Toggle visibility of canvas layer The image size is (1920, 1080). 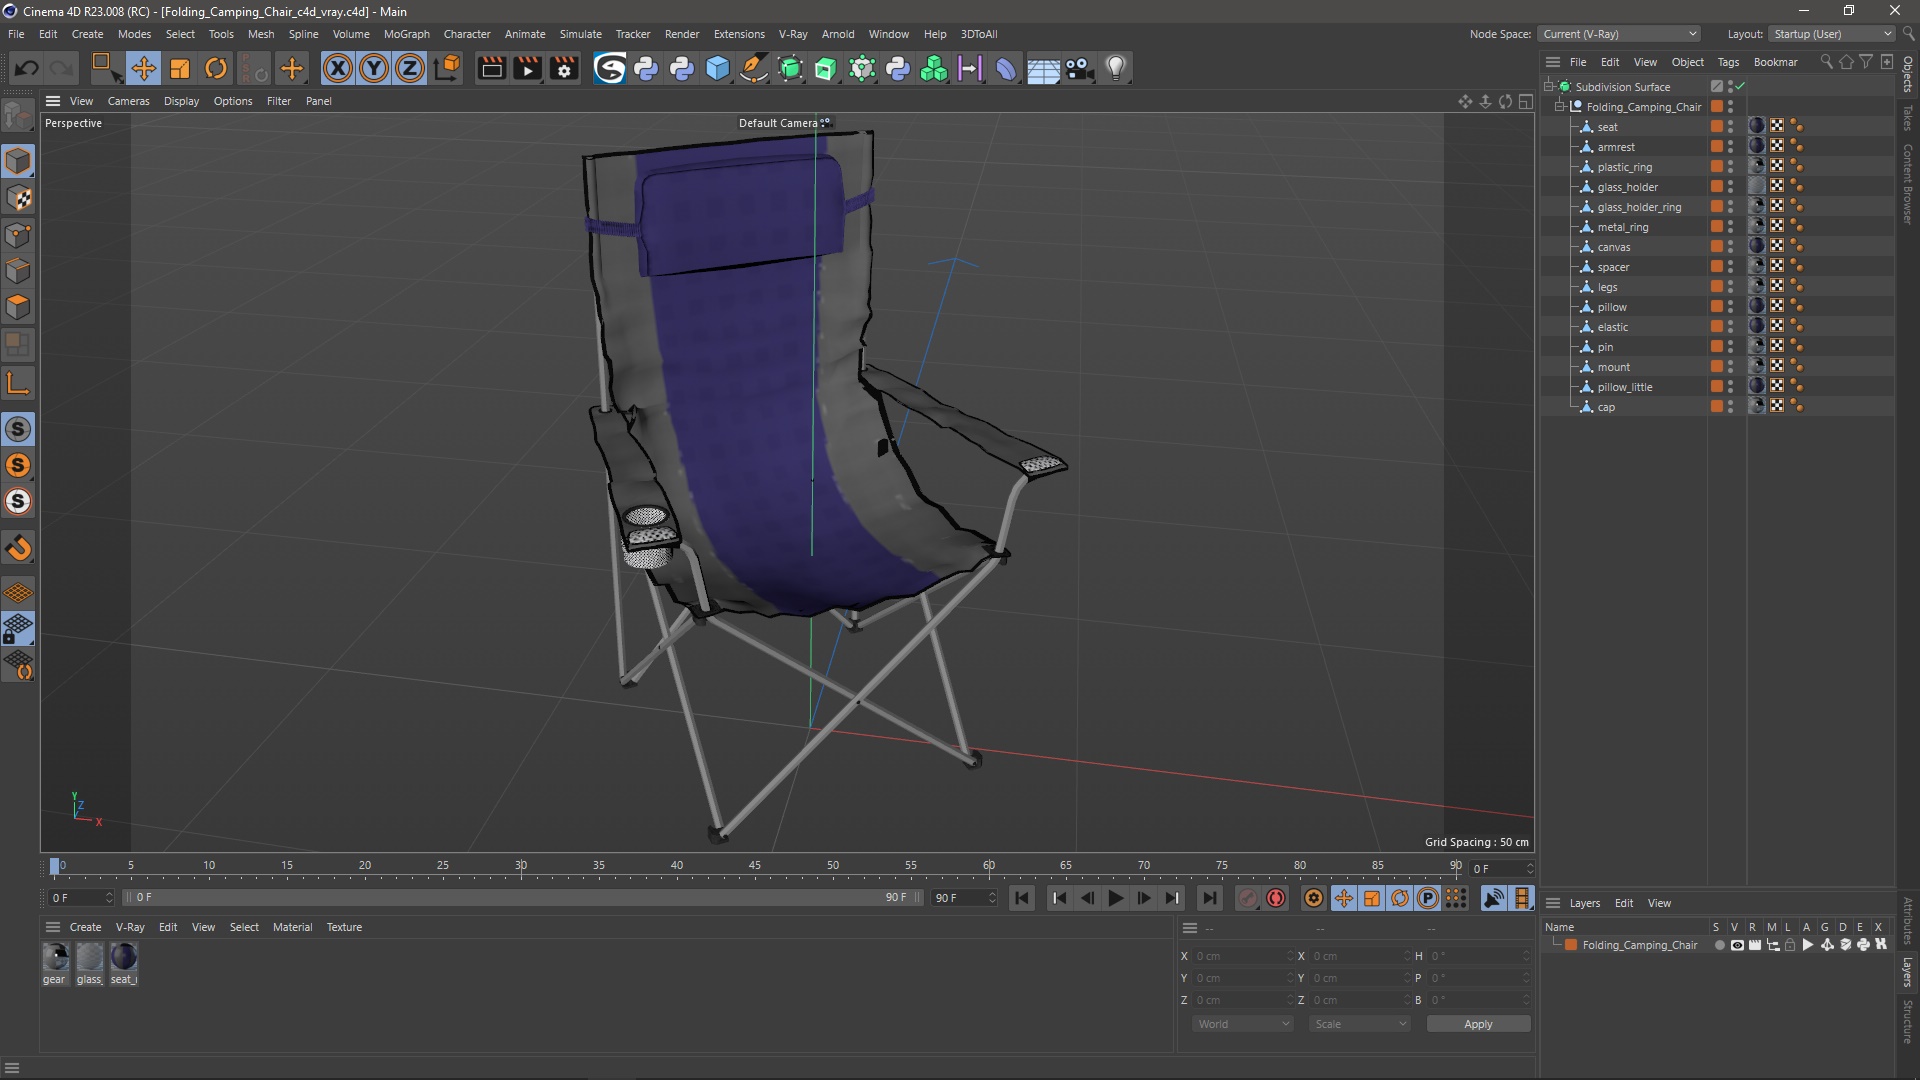pos(1729,247)
